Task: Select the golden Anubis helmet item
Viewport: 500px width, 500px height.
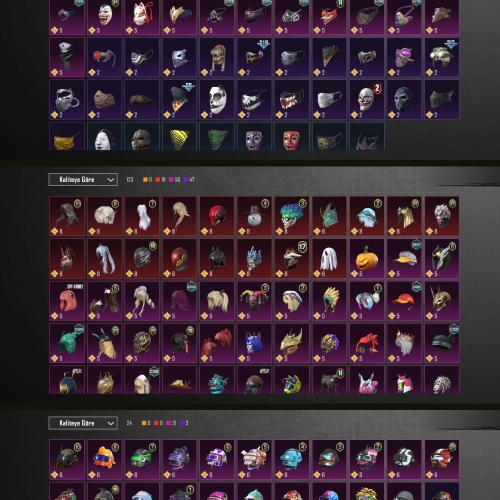Action: point(442,301)
